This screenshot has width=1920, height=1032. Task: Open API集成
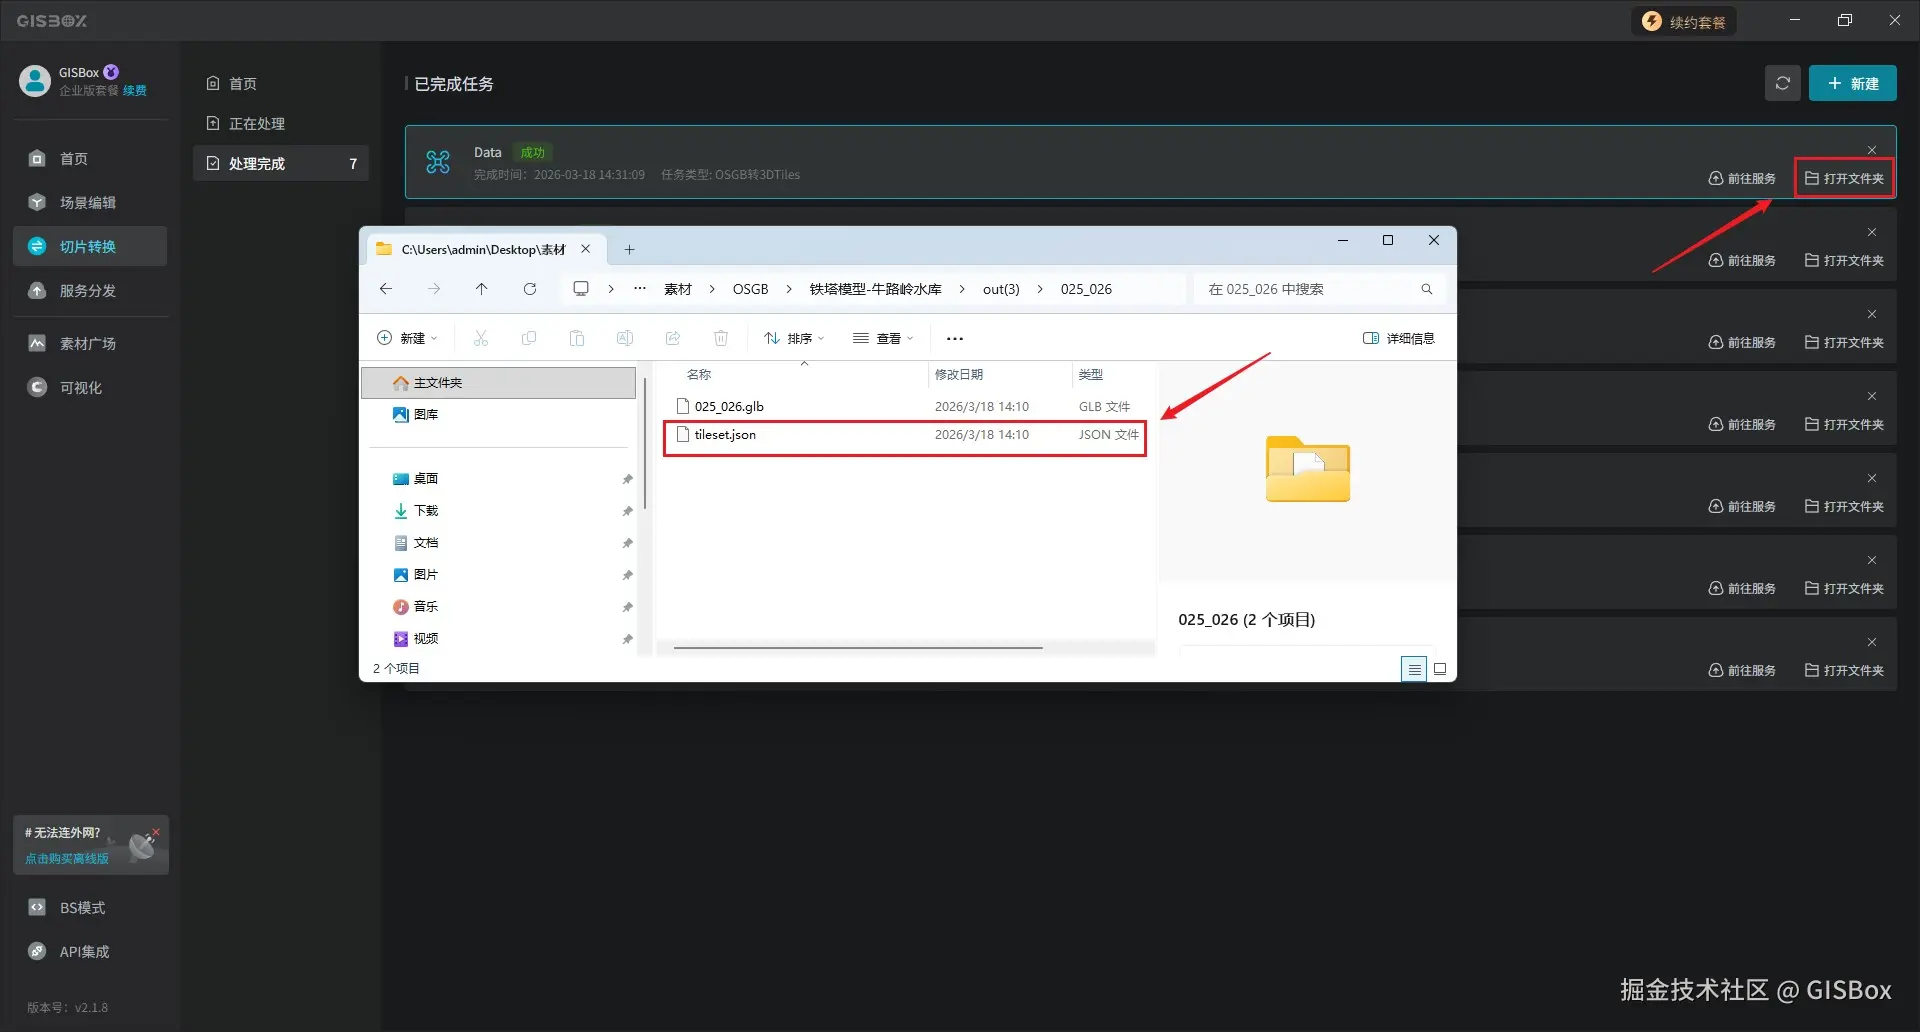84,952
